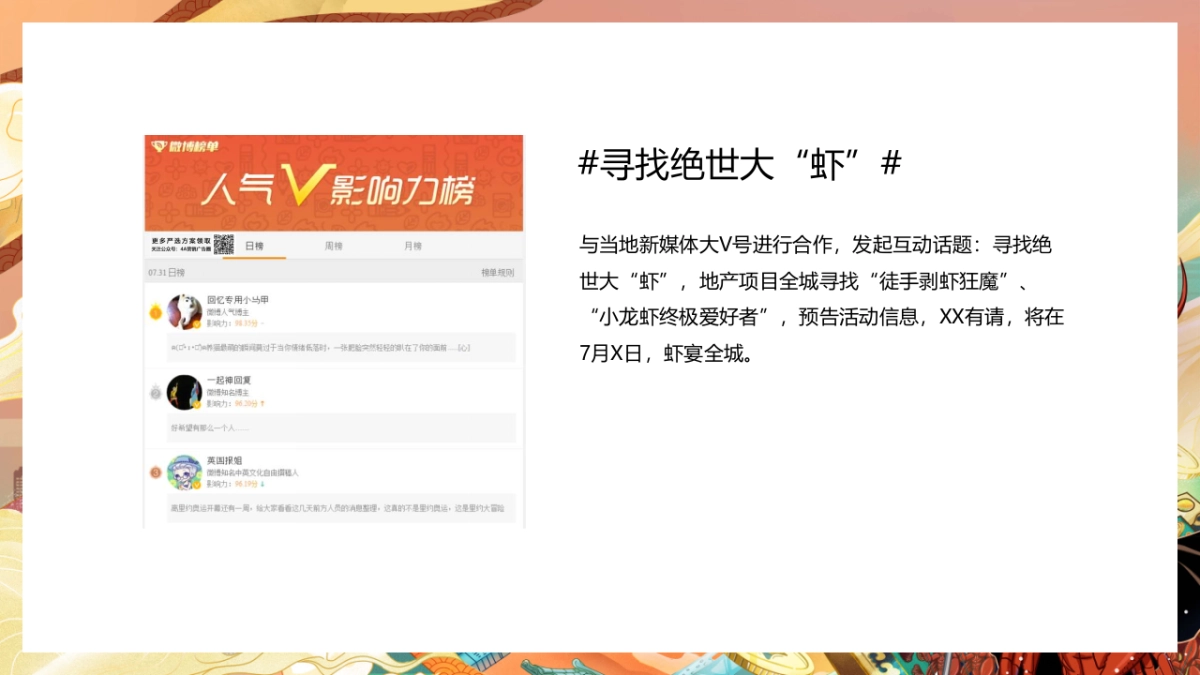Open avatar of 英国报姐
1200x675 pixels.
(x=184, y=472)
